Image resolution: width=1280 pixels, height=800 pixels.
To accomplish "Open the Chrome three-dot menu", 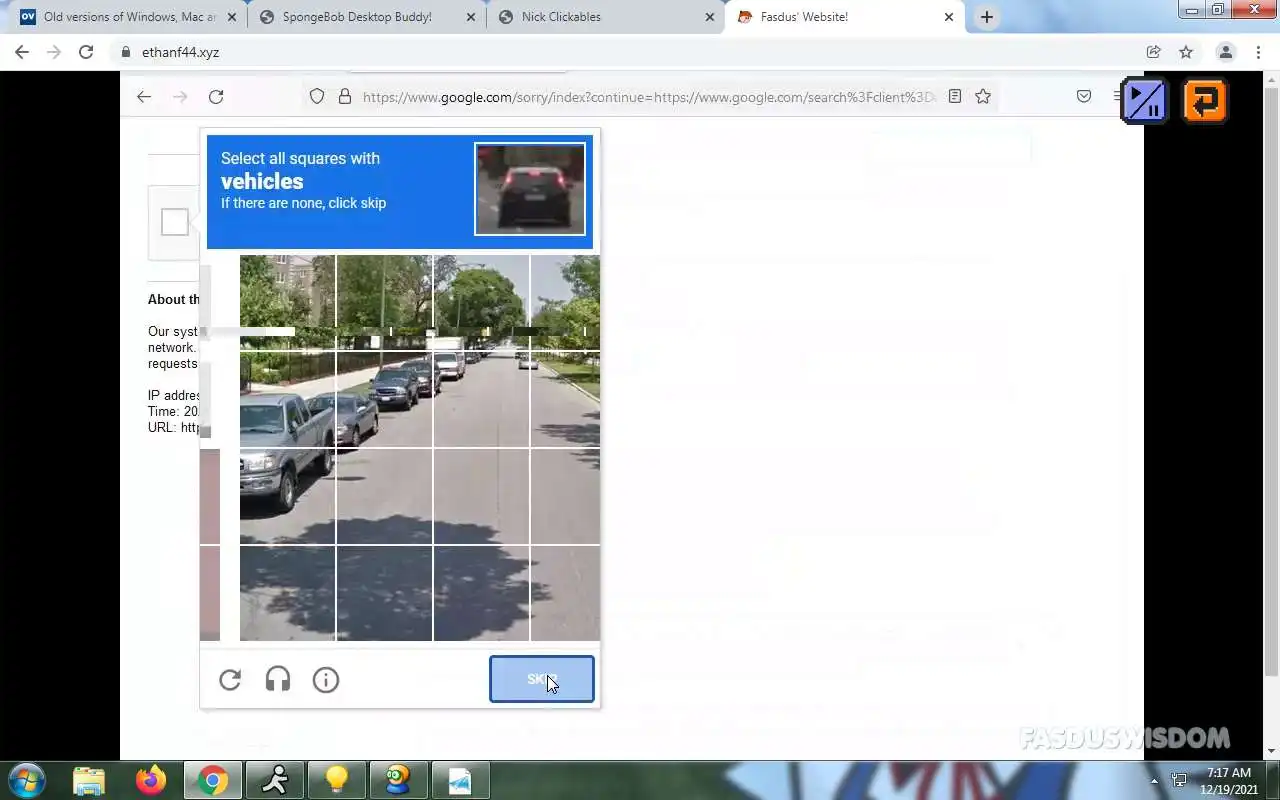I will pos(1258,52).
